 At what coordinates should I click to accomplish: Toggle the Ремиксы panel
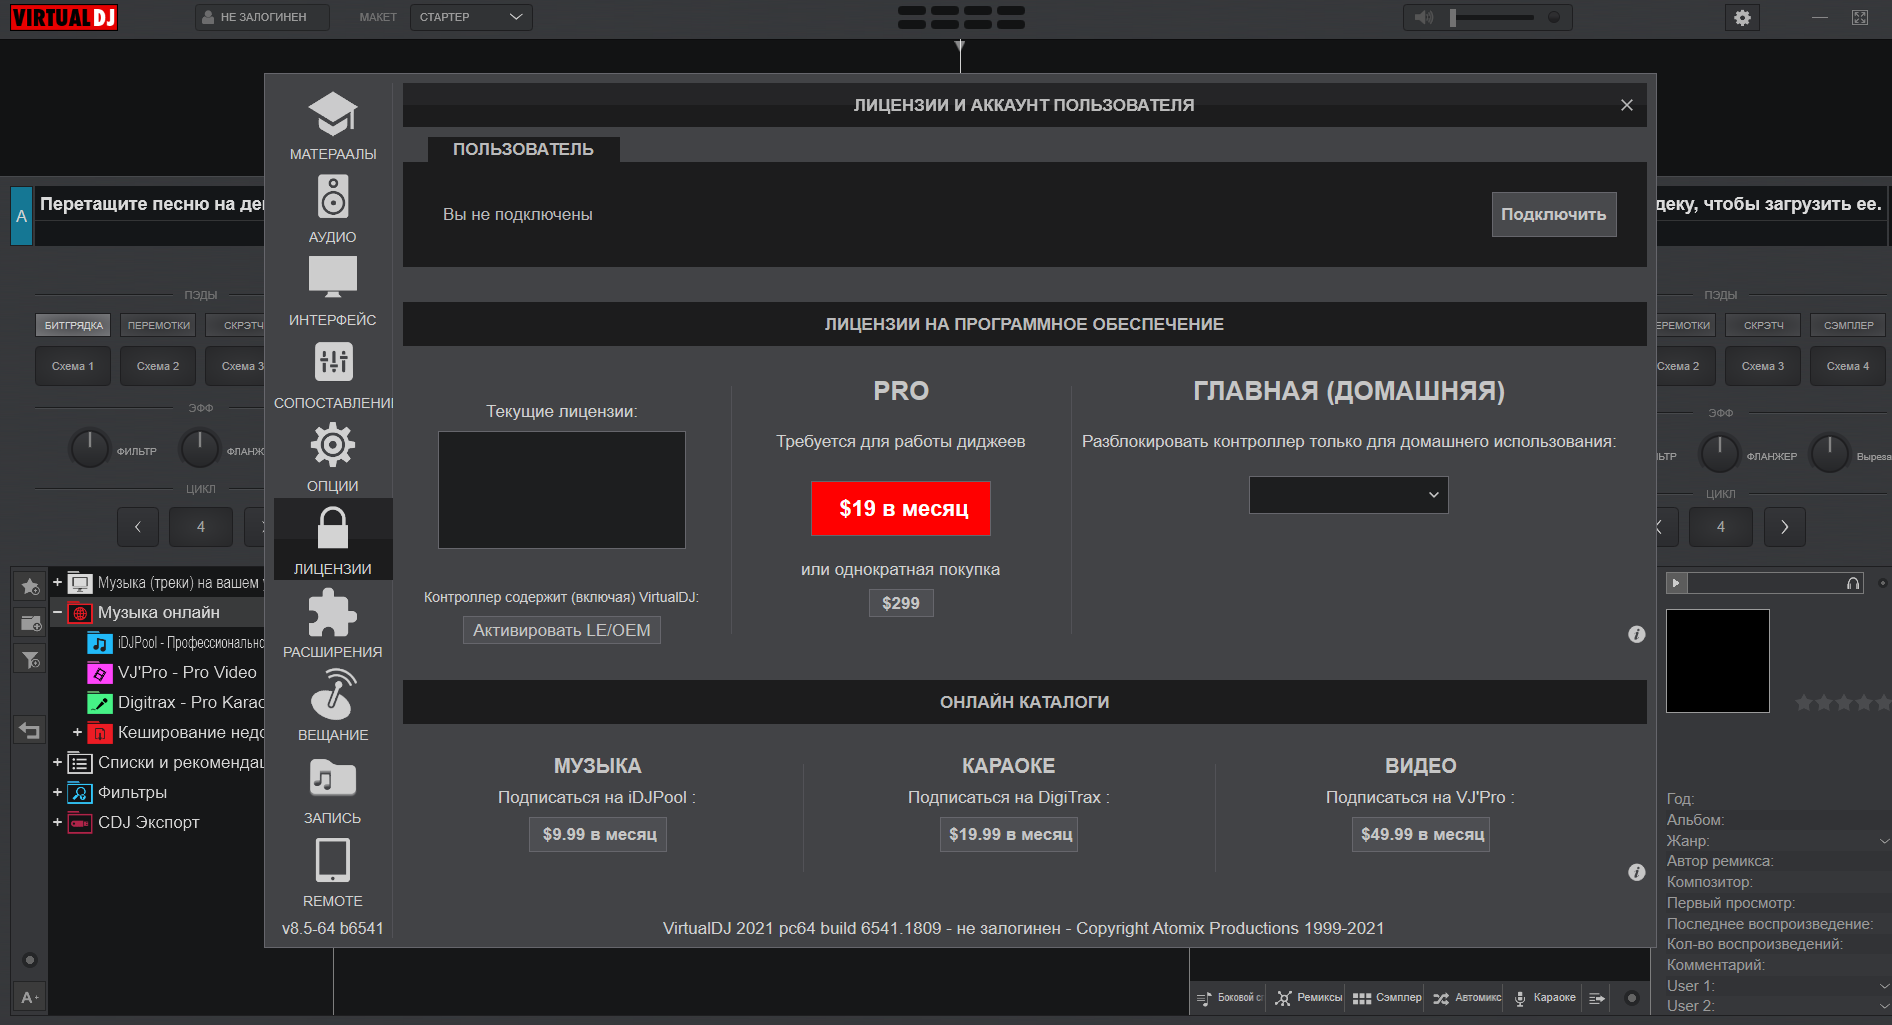[x=1308, y=998]
